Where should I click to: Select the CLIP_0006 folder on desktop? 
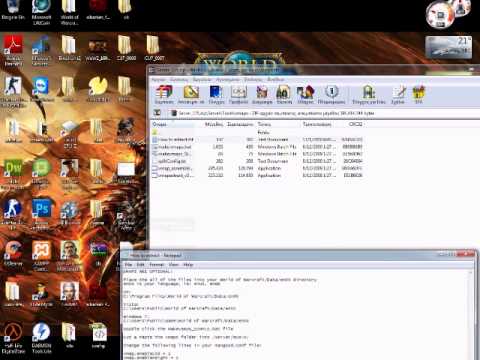pyautogui.click(x=126, y=48)
